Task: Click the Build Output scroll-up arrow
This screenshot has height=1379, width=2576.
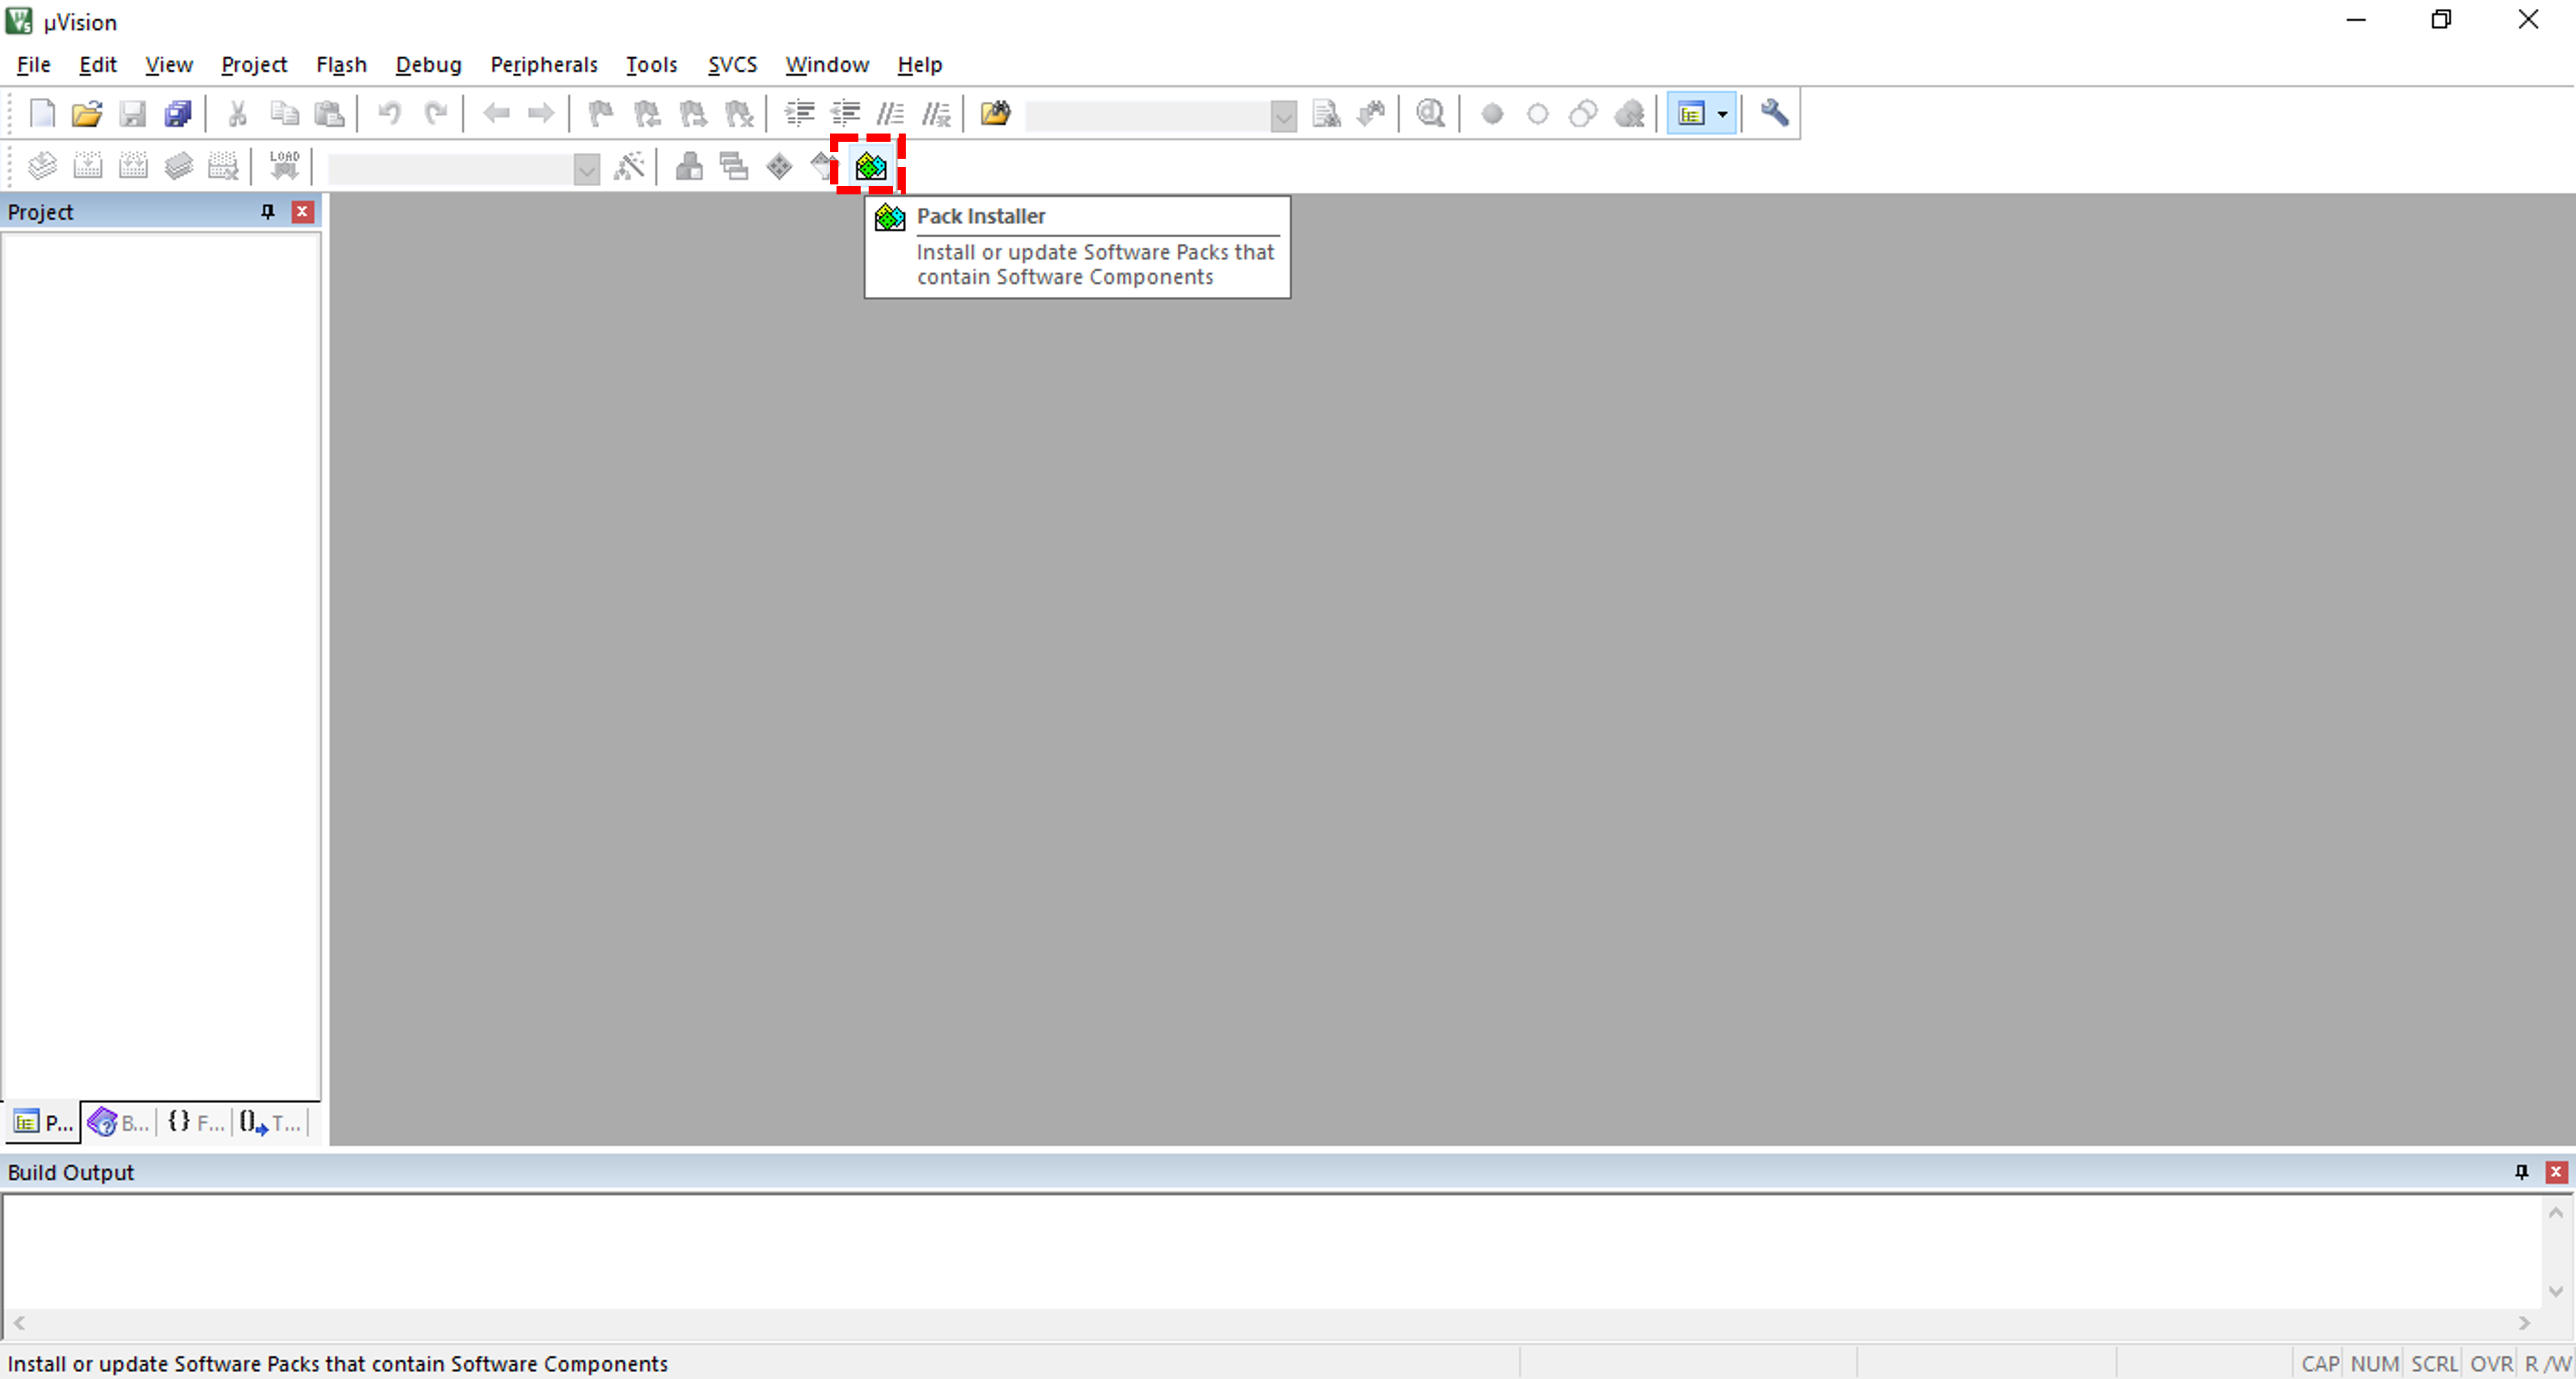Action: pyautogui.click(x=2555, y=1212)
